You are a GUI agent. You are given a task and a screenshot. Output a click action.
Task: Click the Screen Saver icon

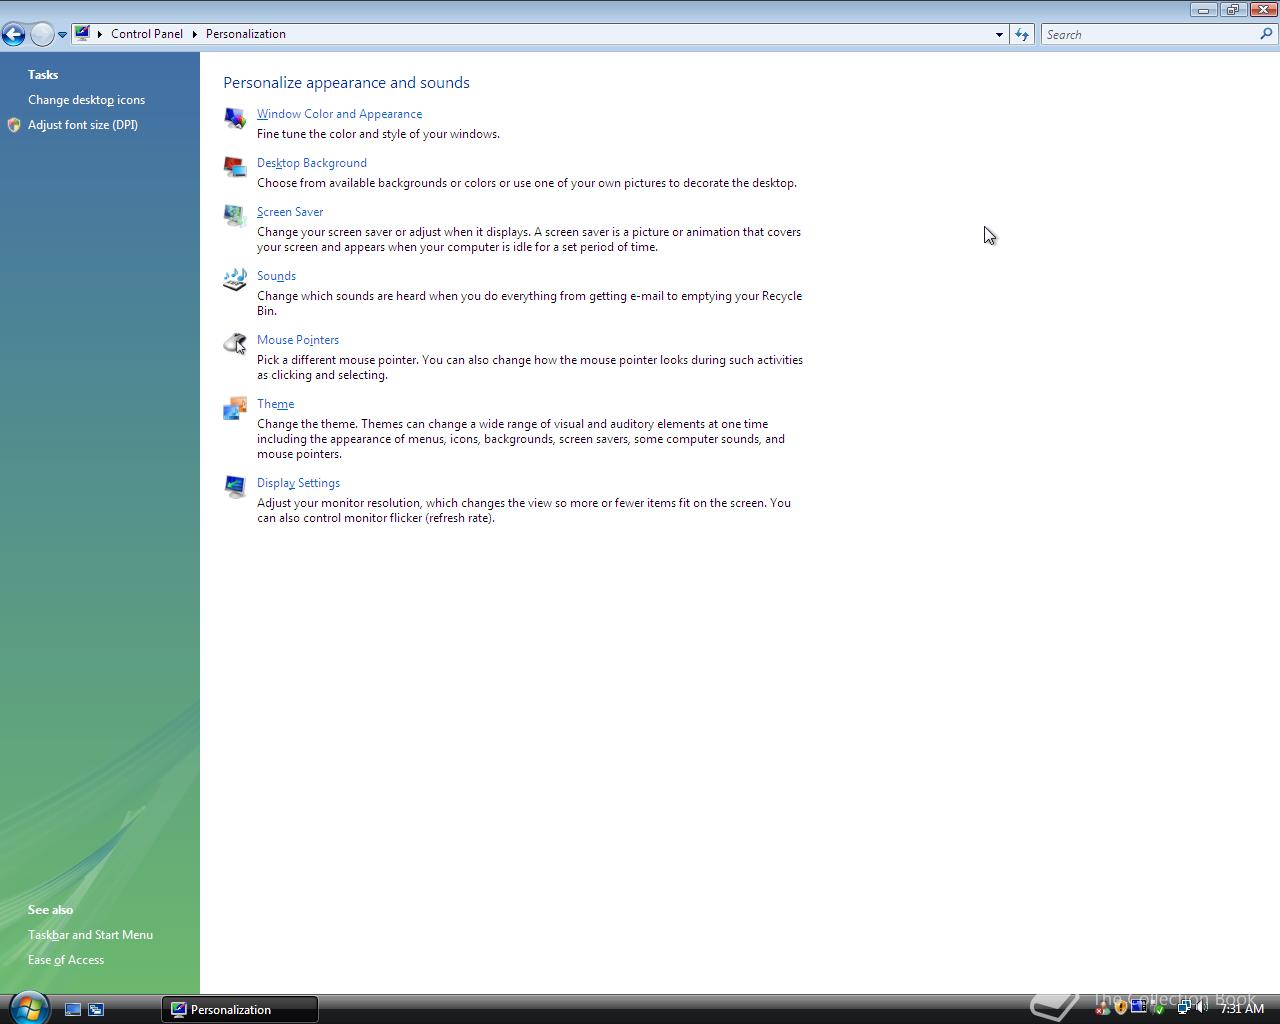[x=235, y=216]
